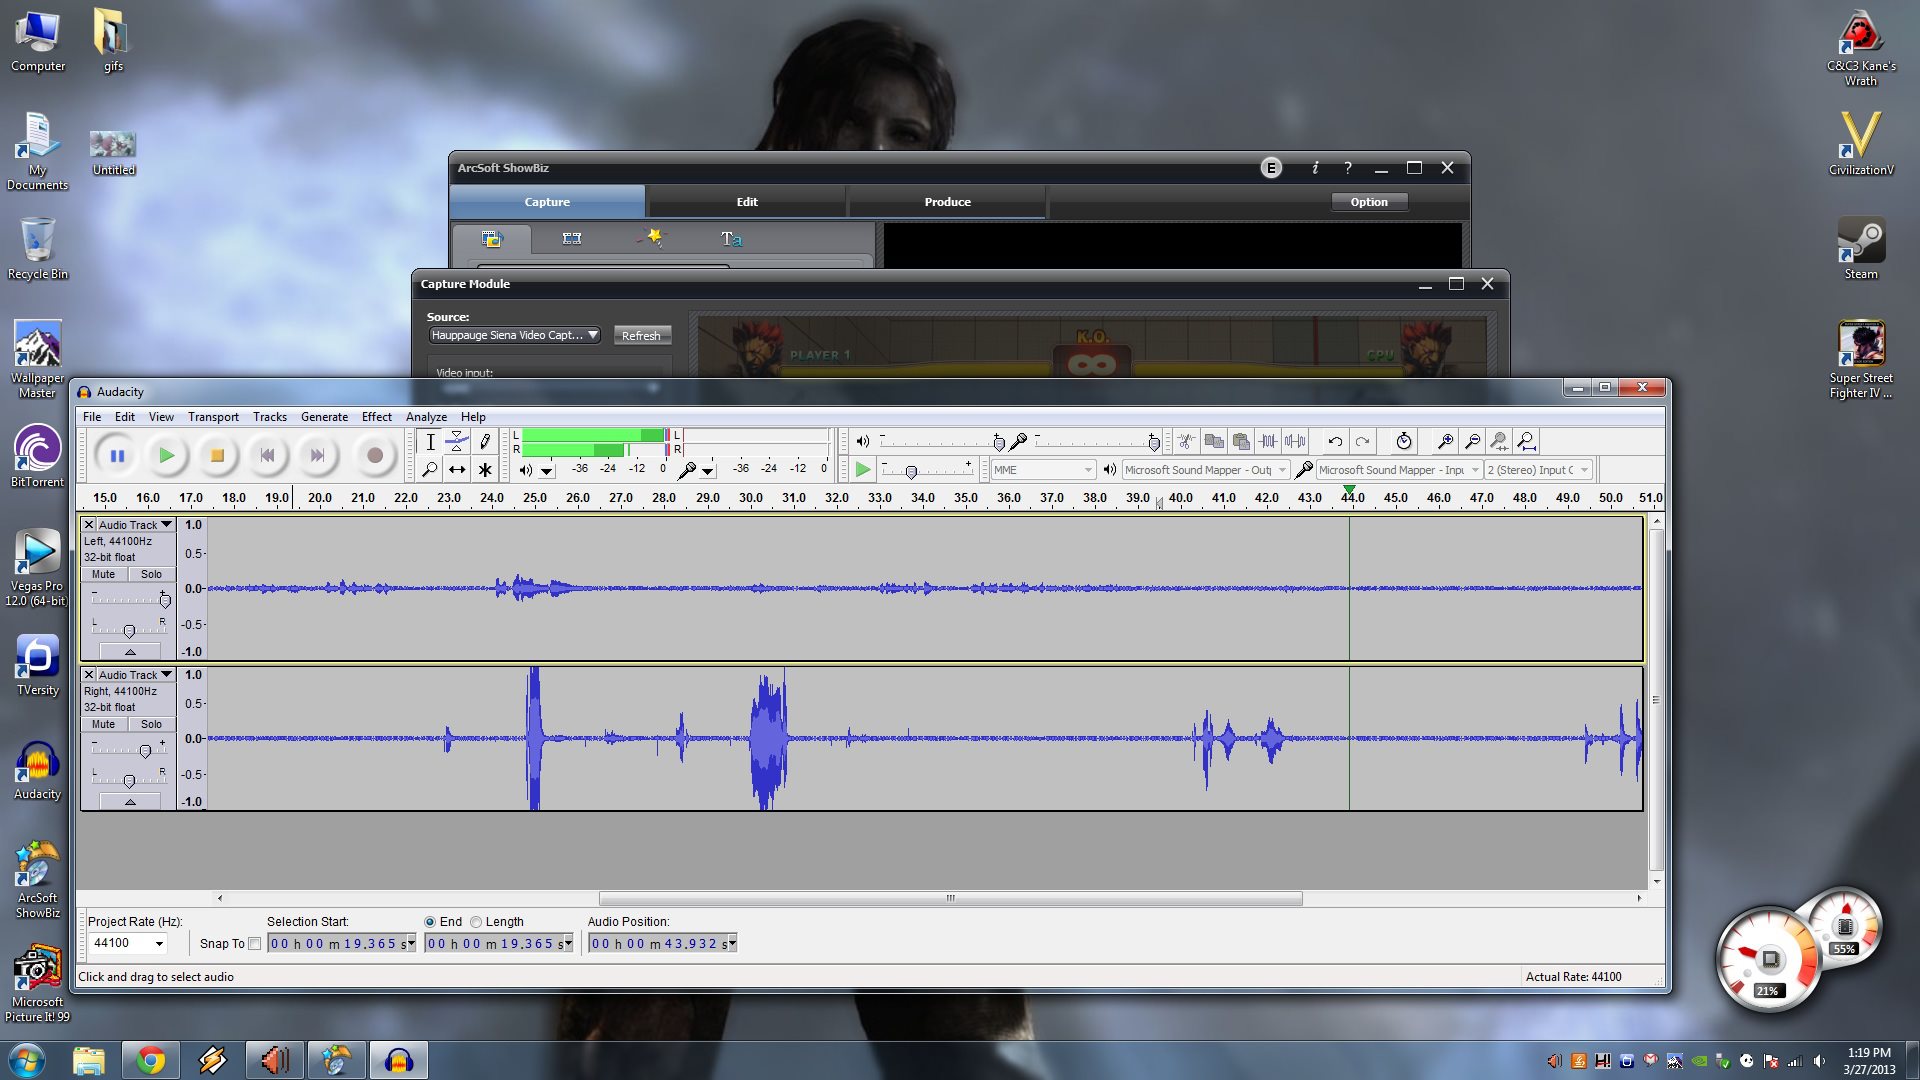The height and width of the screenshot is (1080, 1920).
Task: Click the Copy icon in edit toolbar
Action: [1214, 441]
